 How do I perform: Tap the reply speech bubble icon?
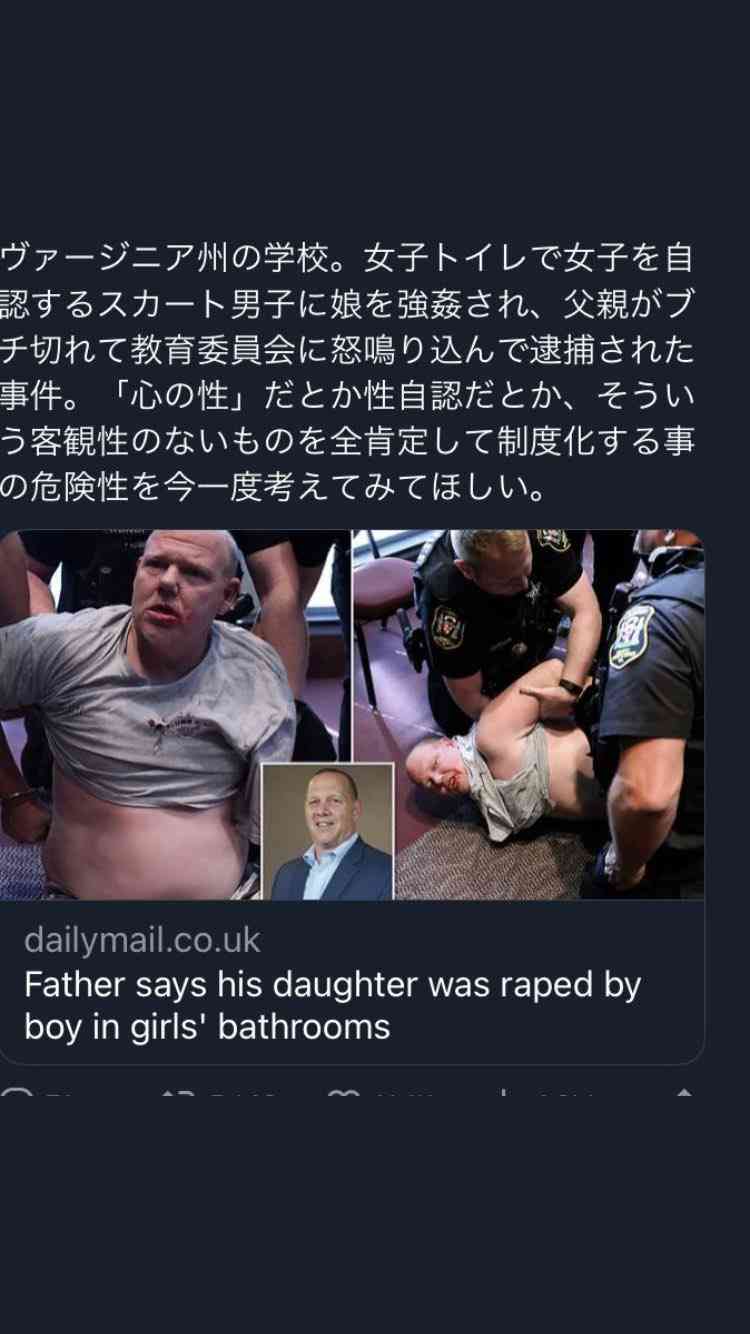point(16,1093)
